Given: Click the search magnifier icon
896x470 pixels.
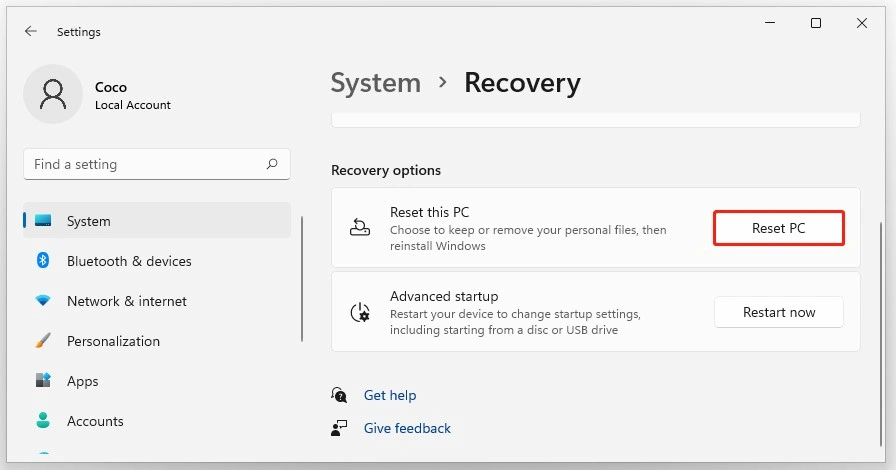Looking at the screenshot, I should (272, 164).
